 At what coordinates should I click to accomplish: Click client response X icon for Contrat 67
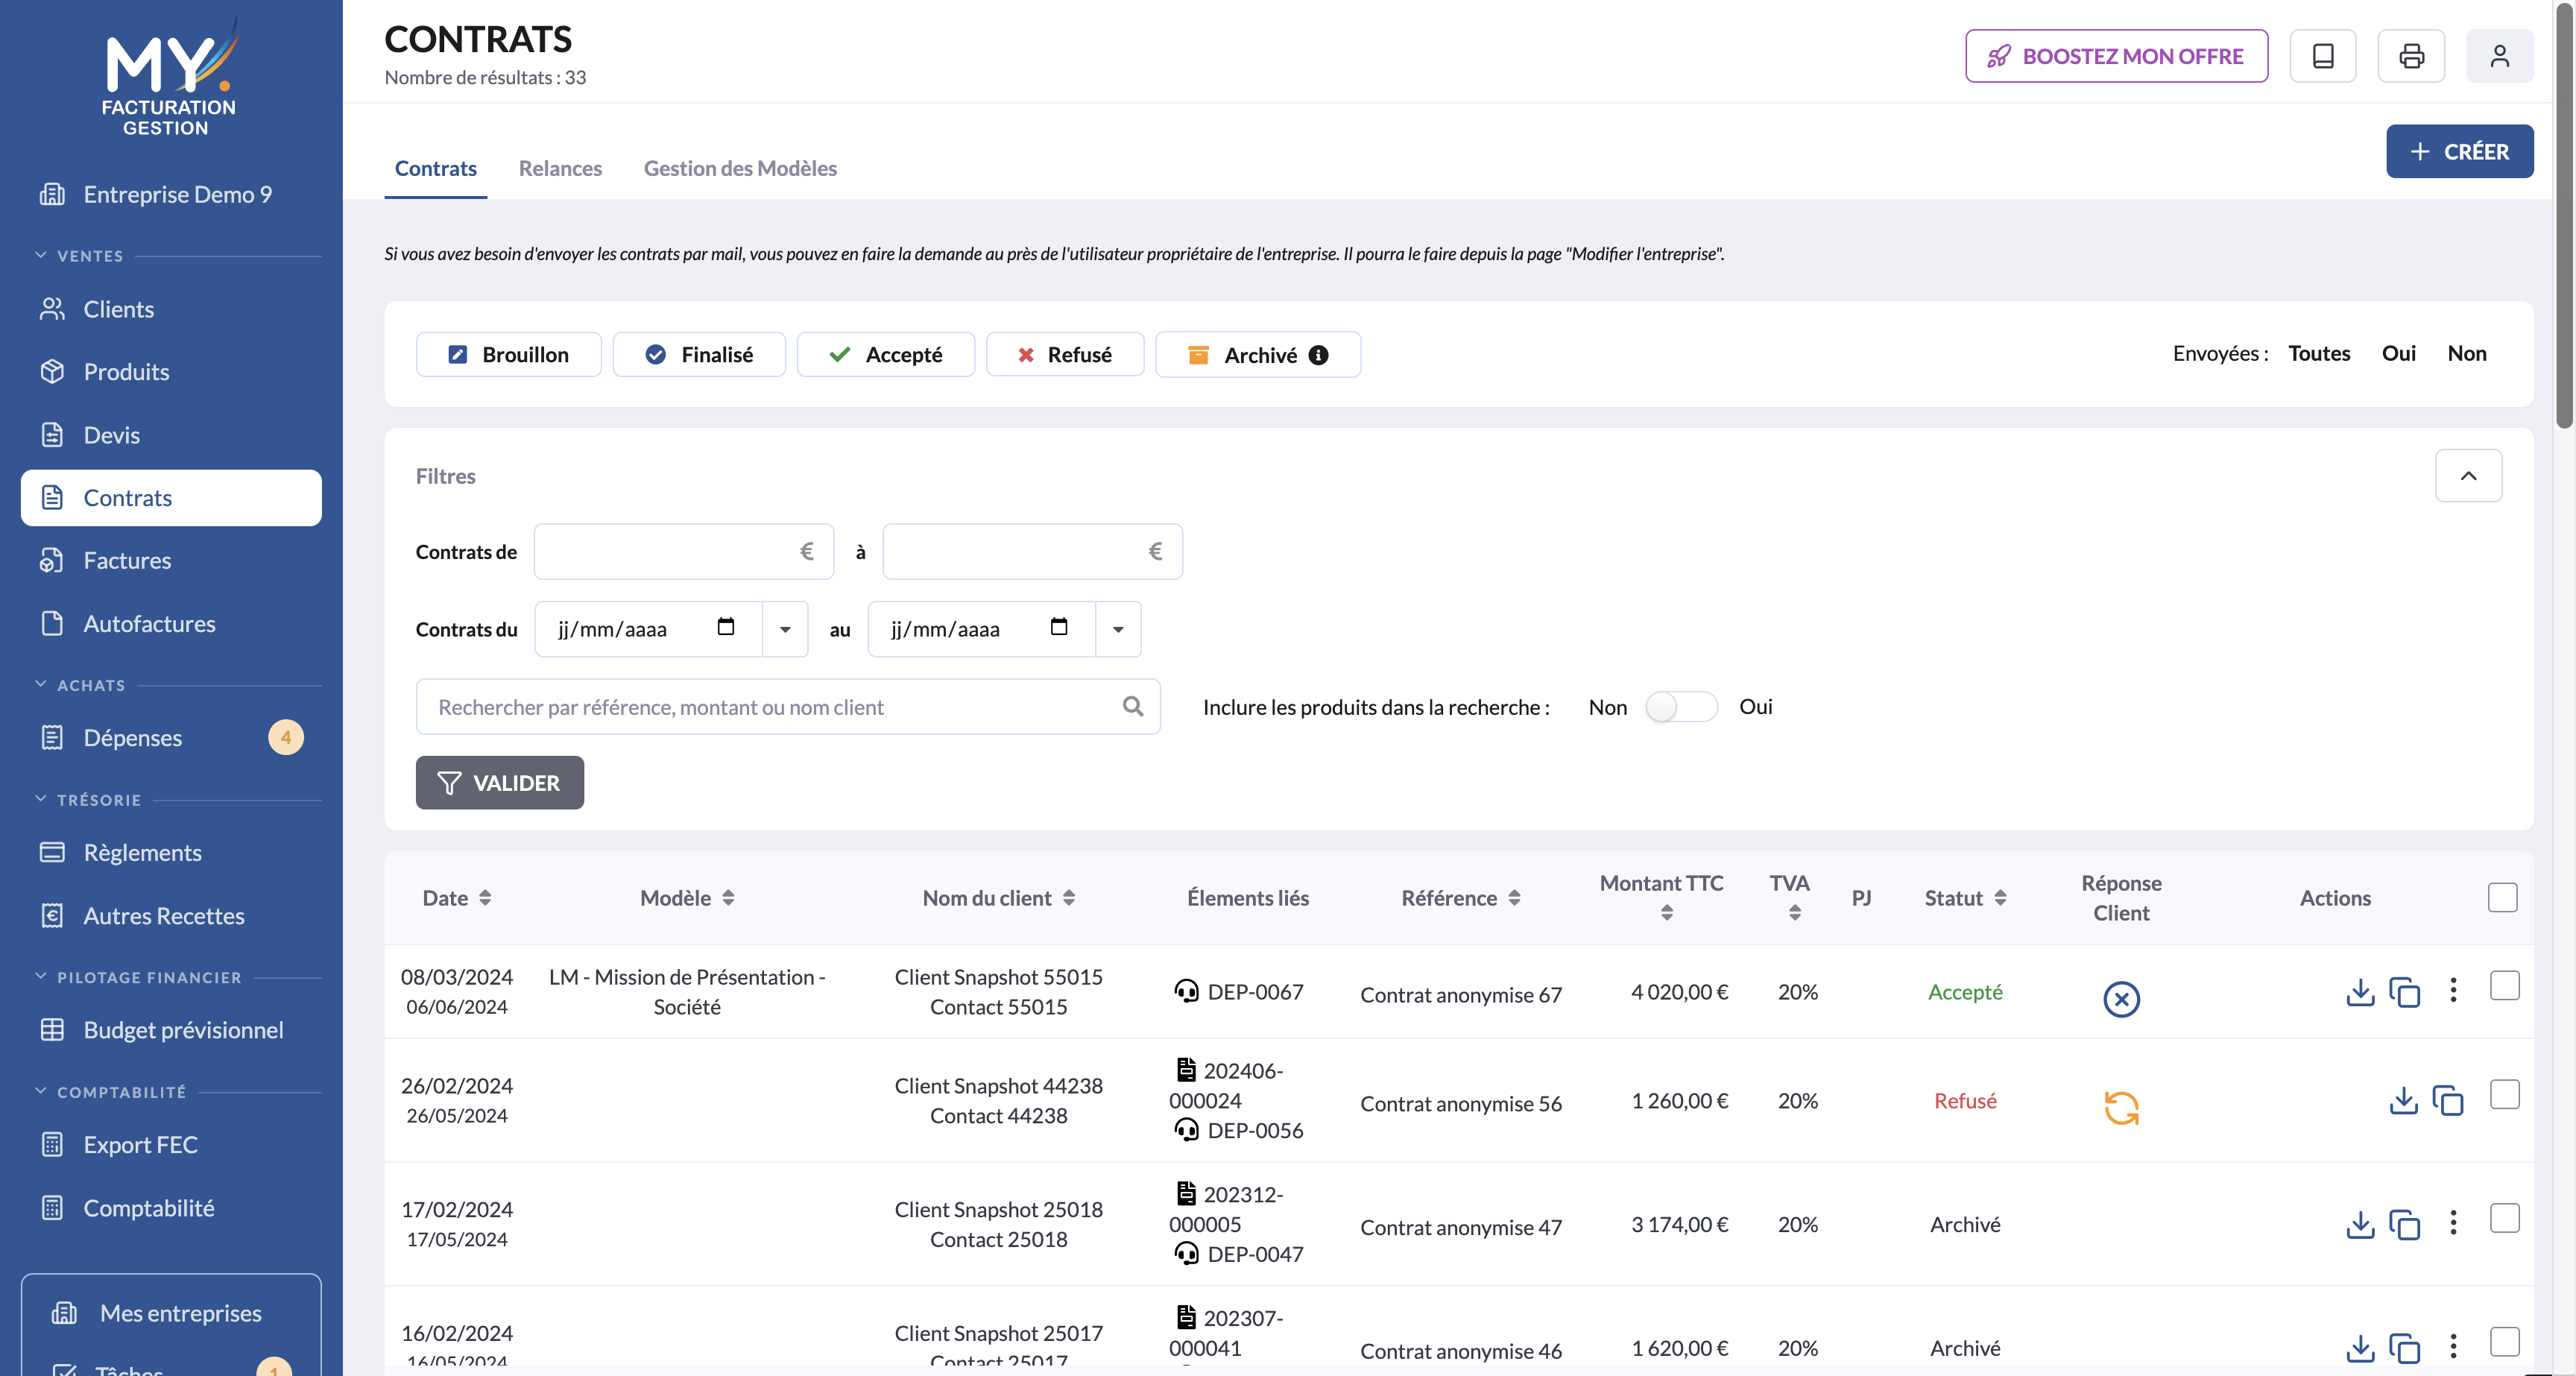point(2121,999)
